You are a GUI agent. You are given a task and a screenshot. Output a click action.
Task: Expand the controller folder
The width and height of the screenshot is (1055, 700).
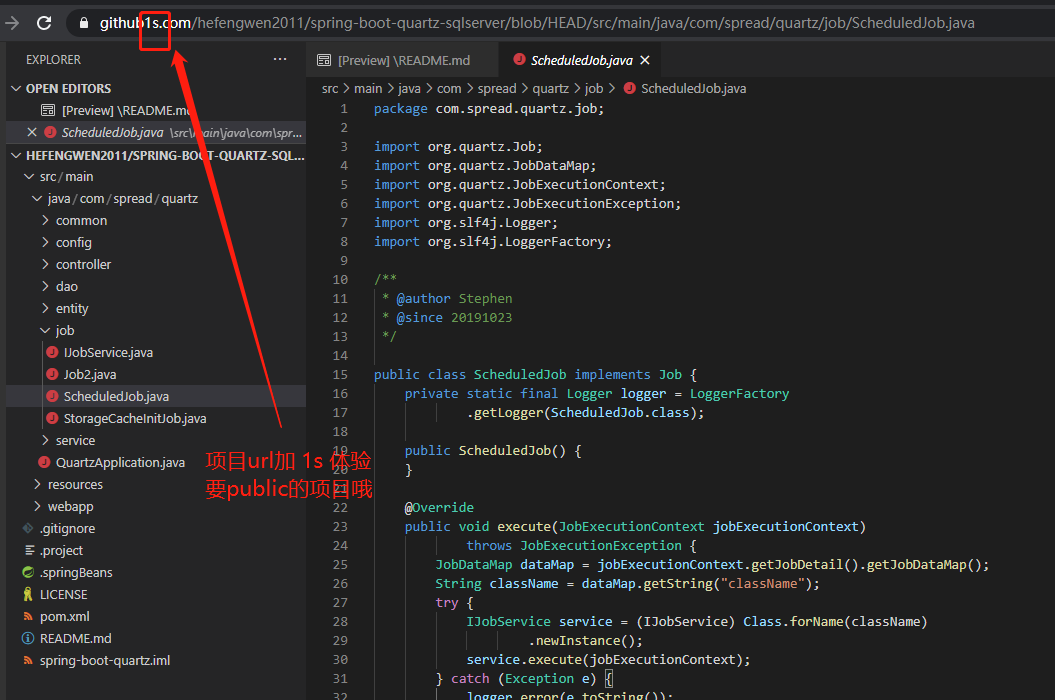[x=45, y=265]
